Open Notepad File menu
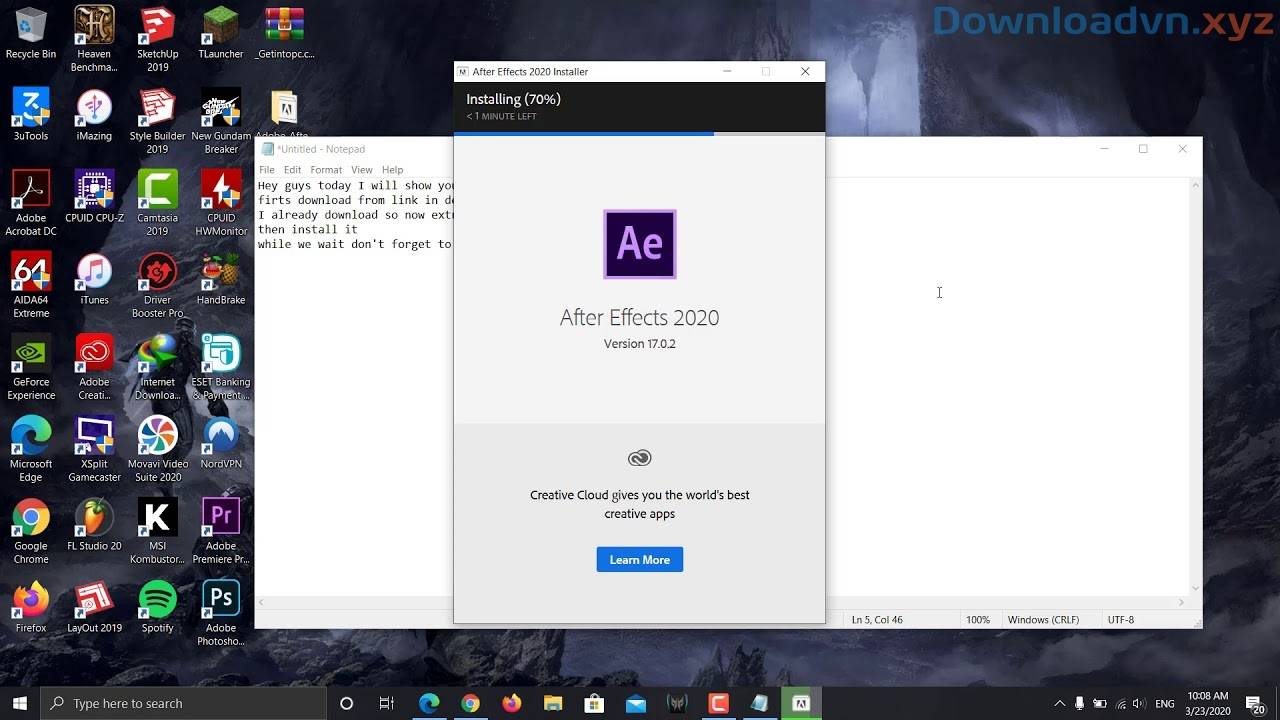 point(267,170)
